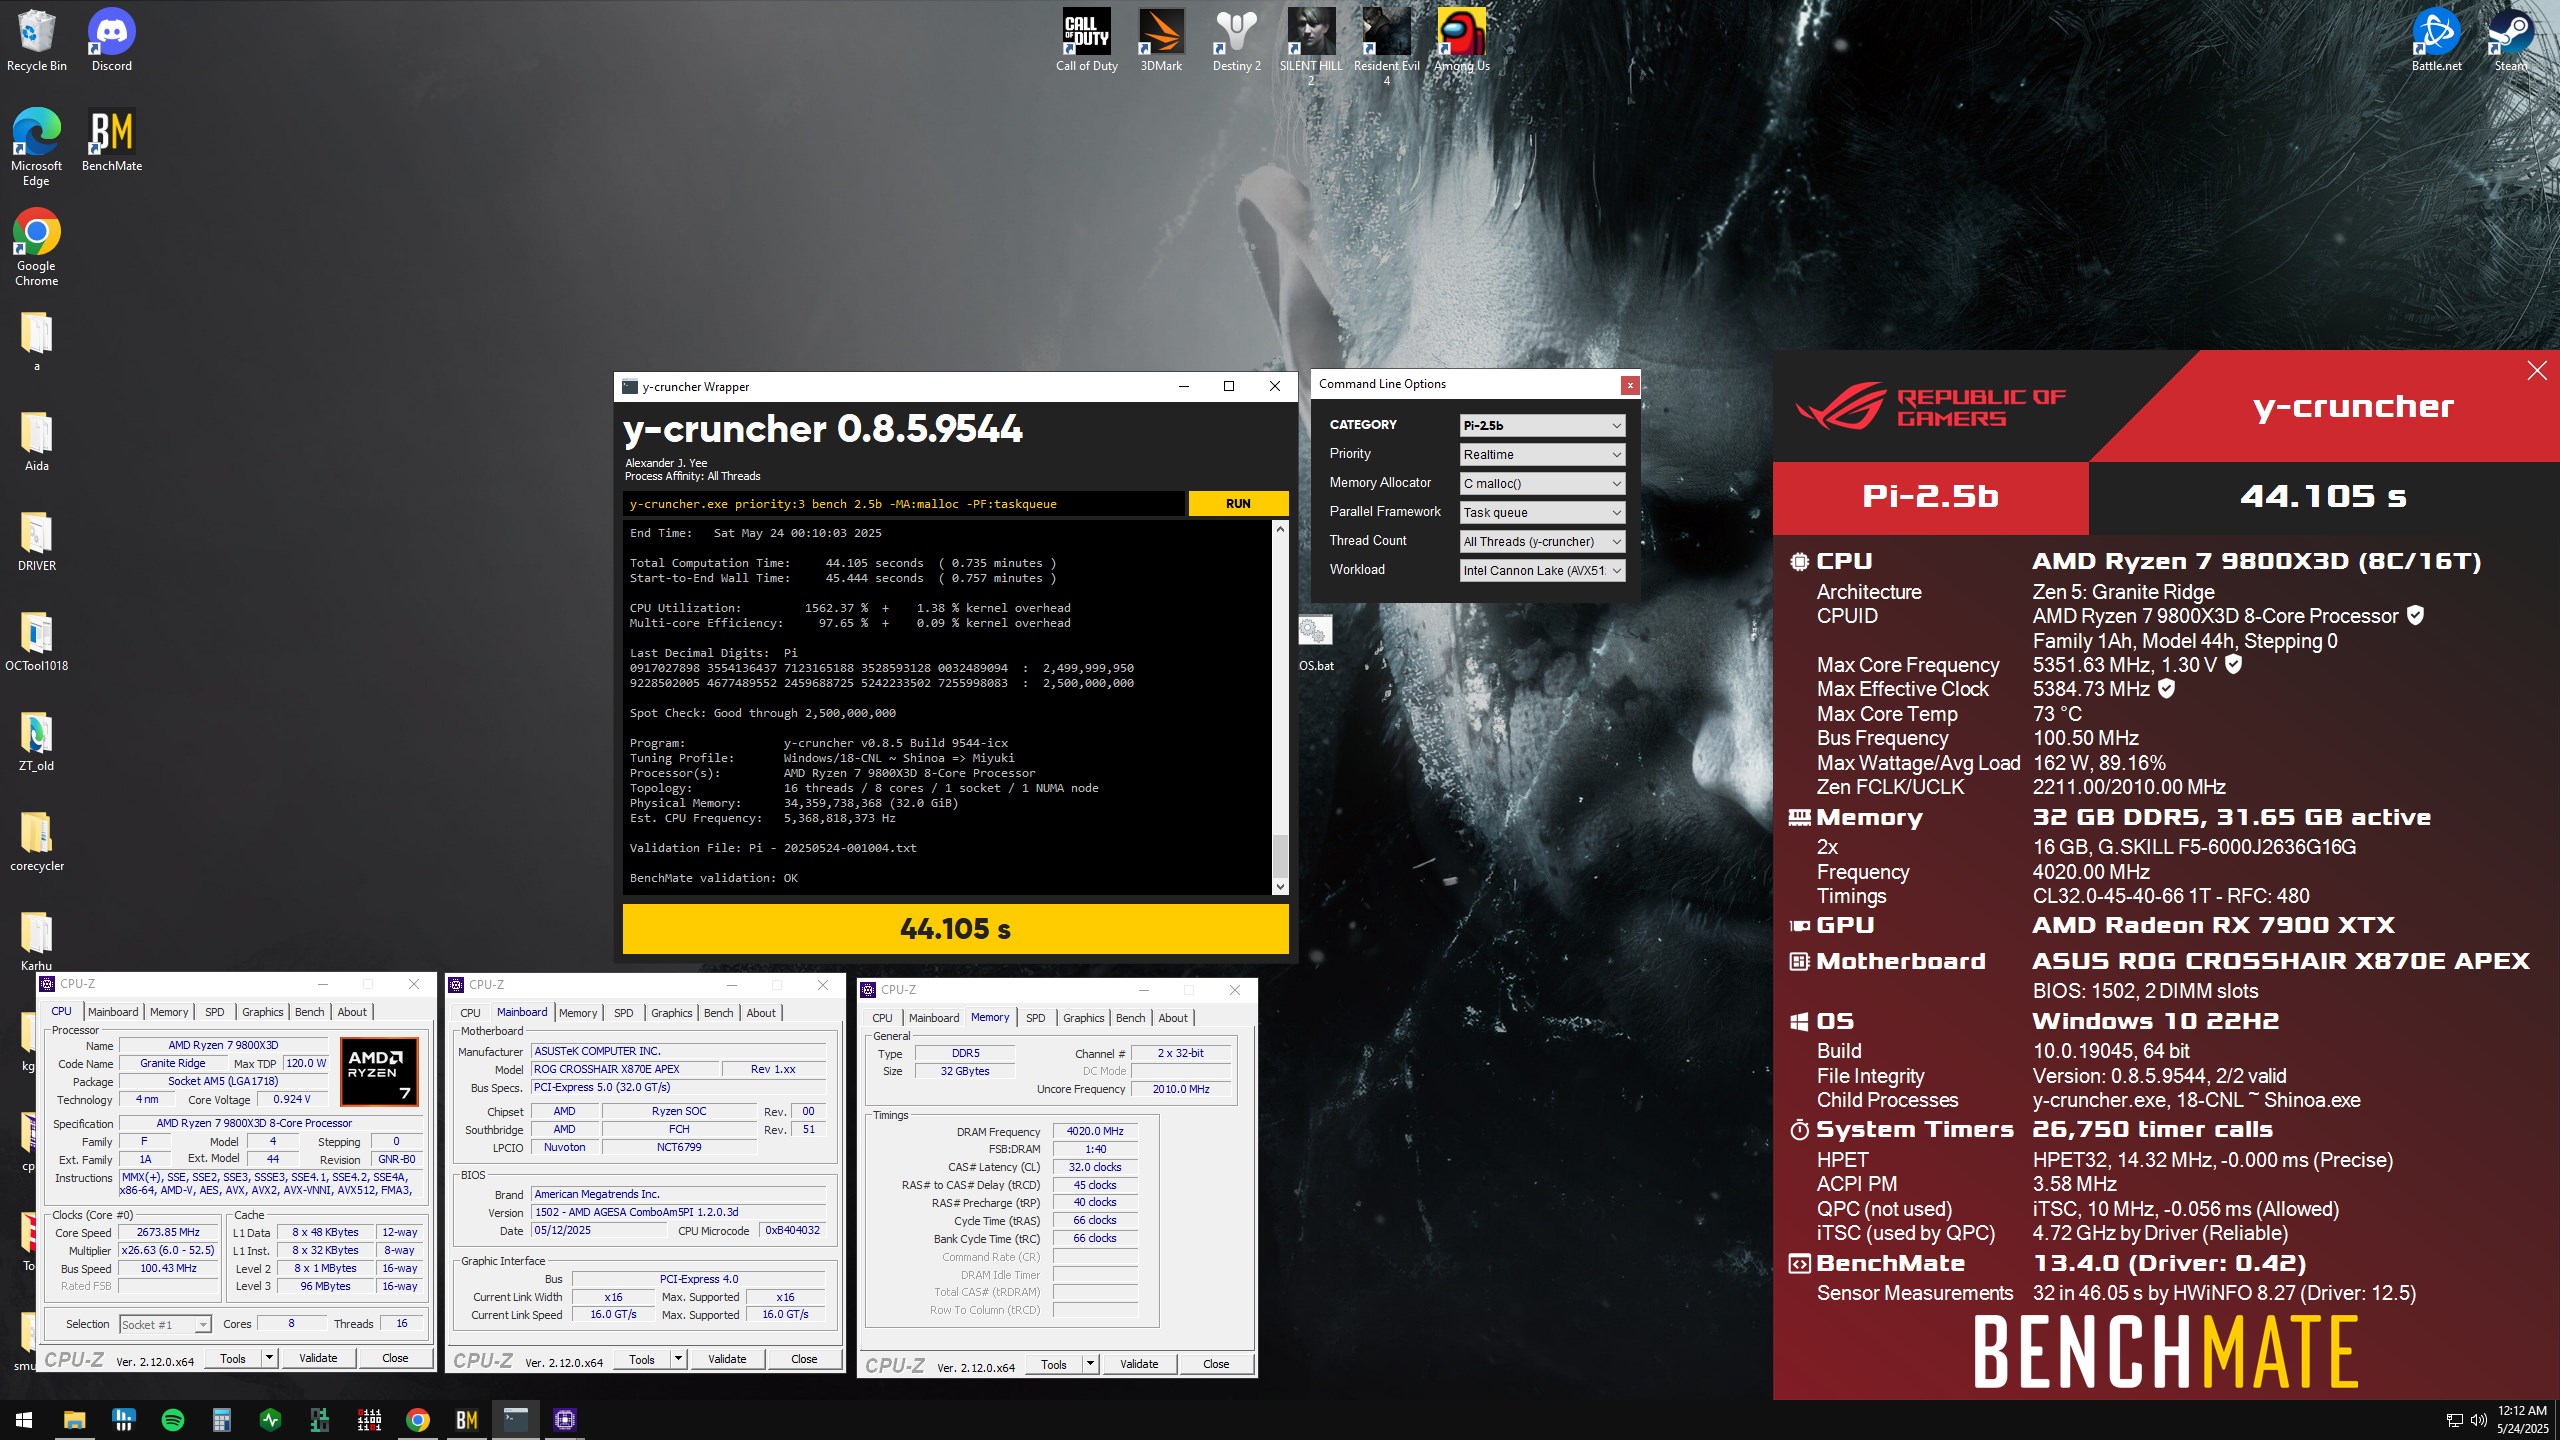Select the DRIVER folder on desktop

[37, 540]
